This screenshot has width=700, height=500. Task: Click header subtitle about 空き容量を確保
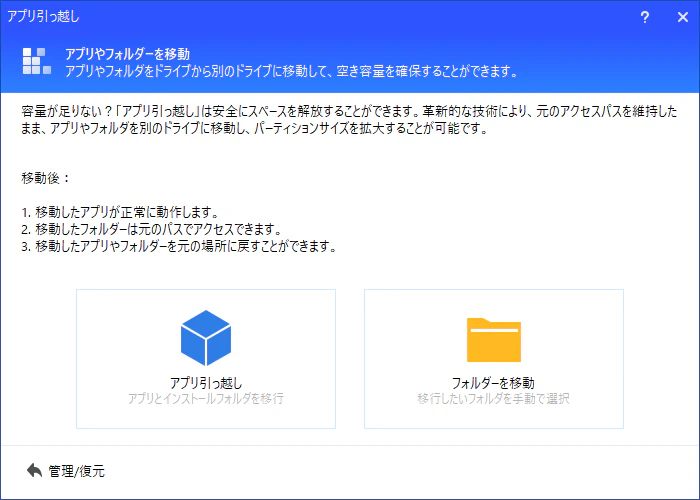pyautogui.click(x=292, y=71)
